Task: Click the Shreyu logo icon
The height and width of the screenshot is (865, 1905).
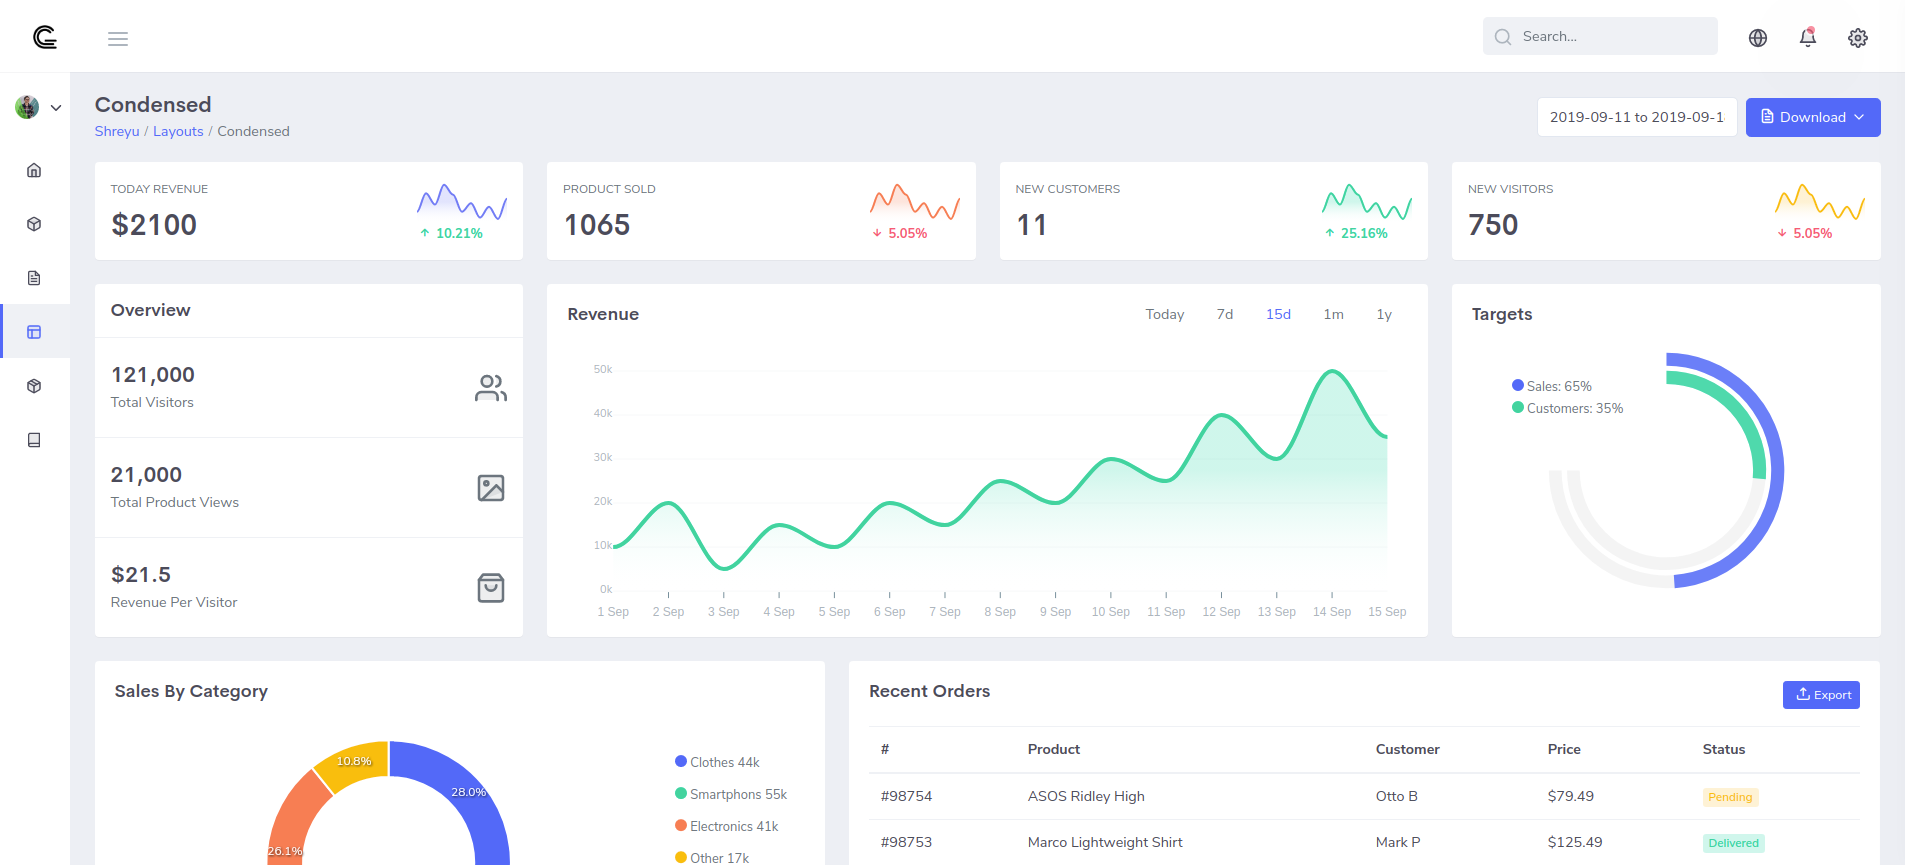Action: pyautogui.click(x=45, y=37)
